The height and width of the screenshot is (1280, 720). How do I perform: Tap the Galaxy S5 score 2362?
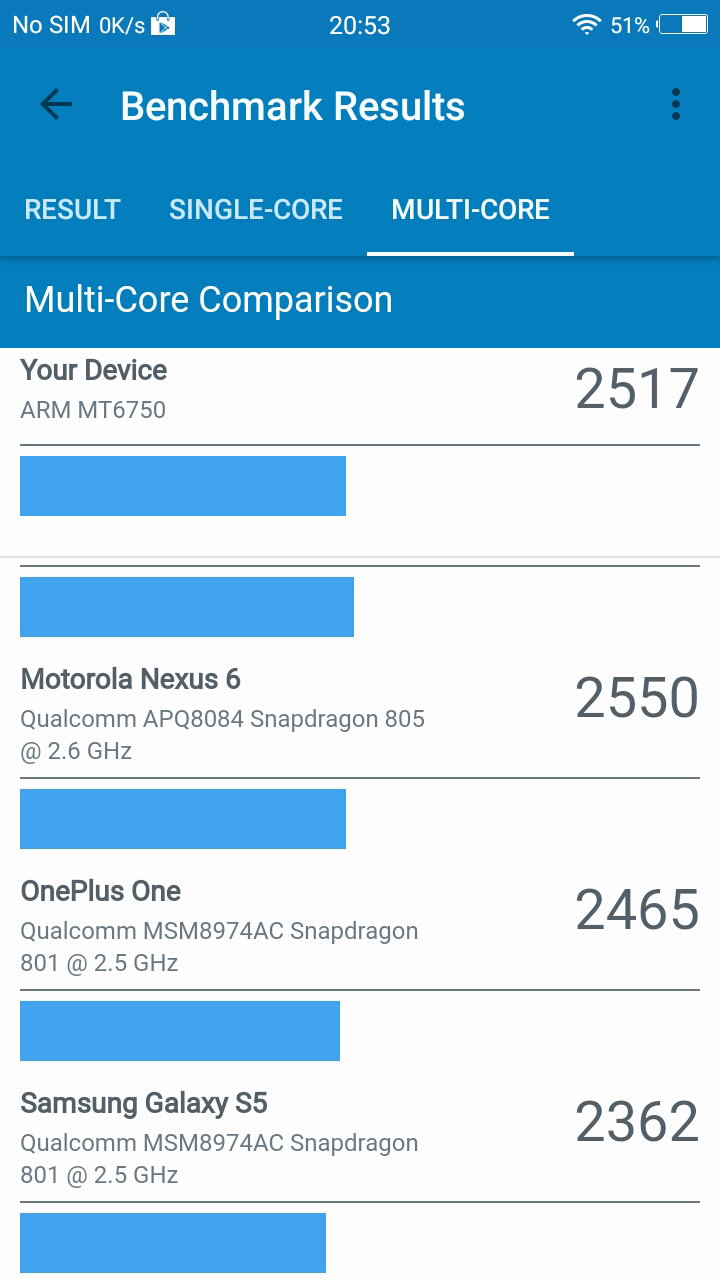636,1122
